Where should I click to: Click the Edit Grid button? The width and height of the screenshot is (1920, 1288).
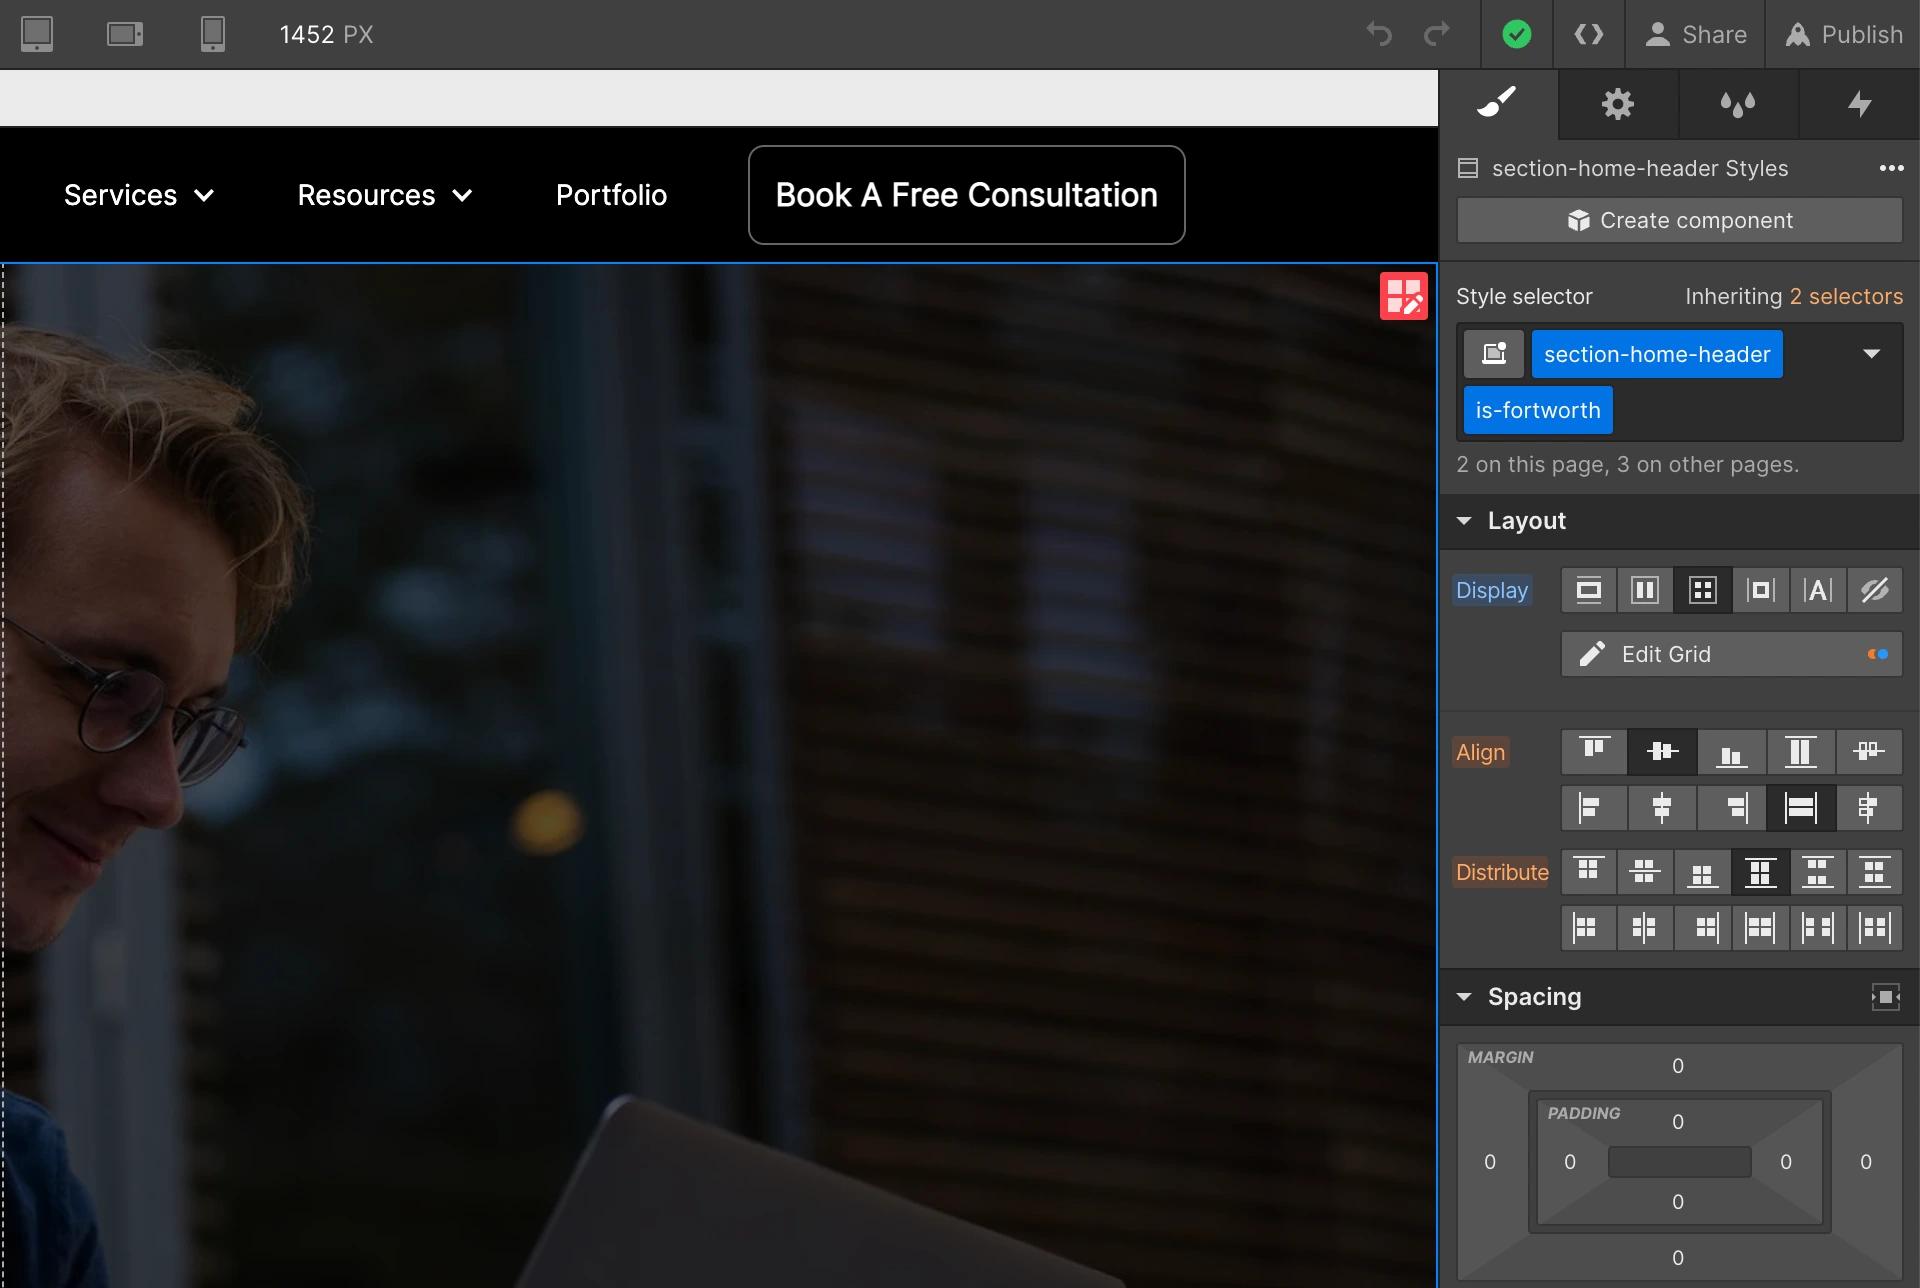1732,654
